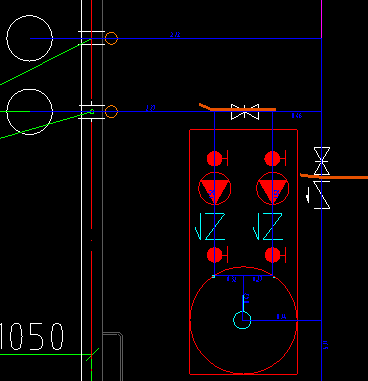Viewport: 368px width, 381px height.
Task: Click the right cyan check valve symbol
Action: [x=268, y=227]
